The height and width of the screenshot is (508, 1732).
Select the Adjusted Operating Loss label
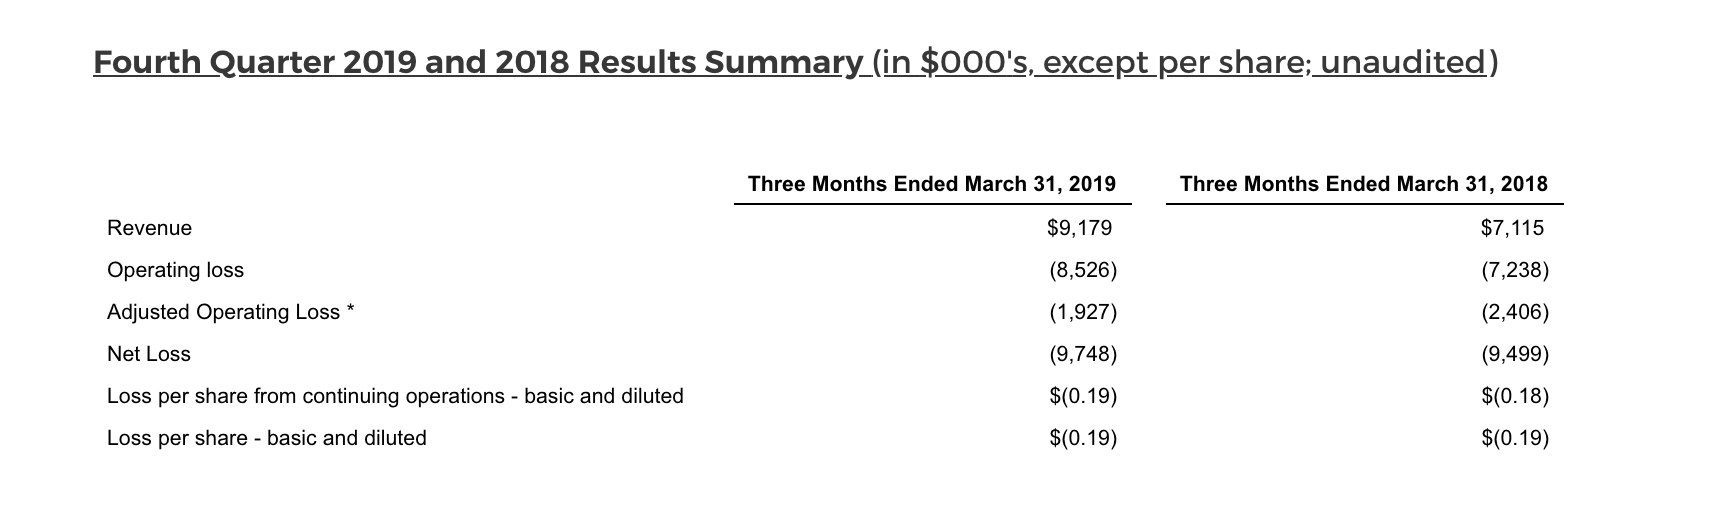tap(223, 312)
